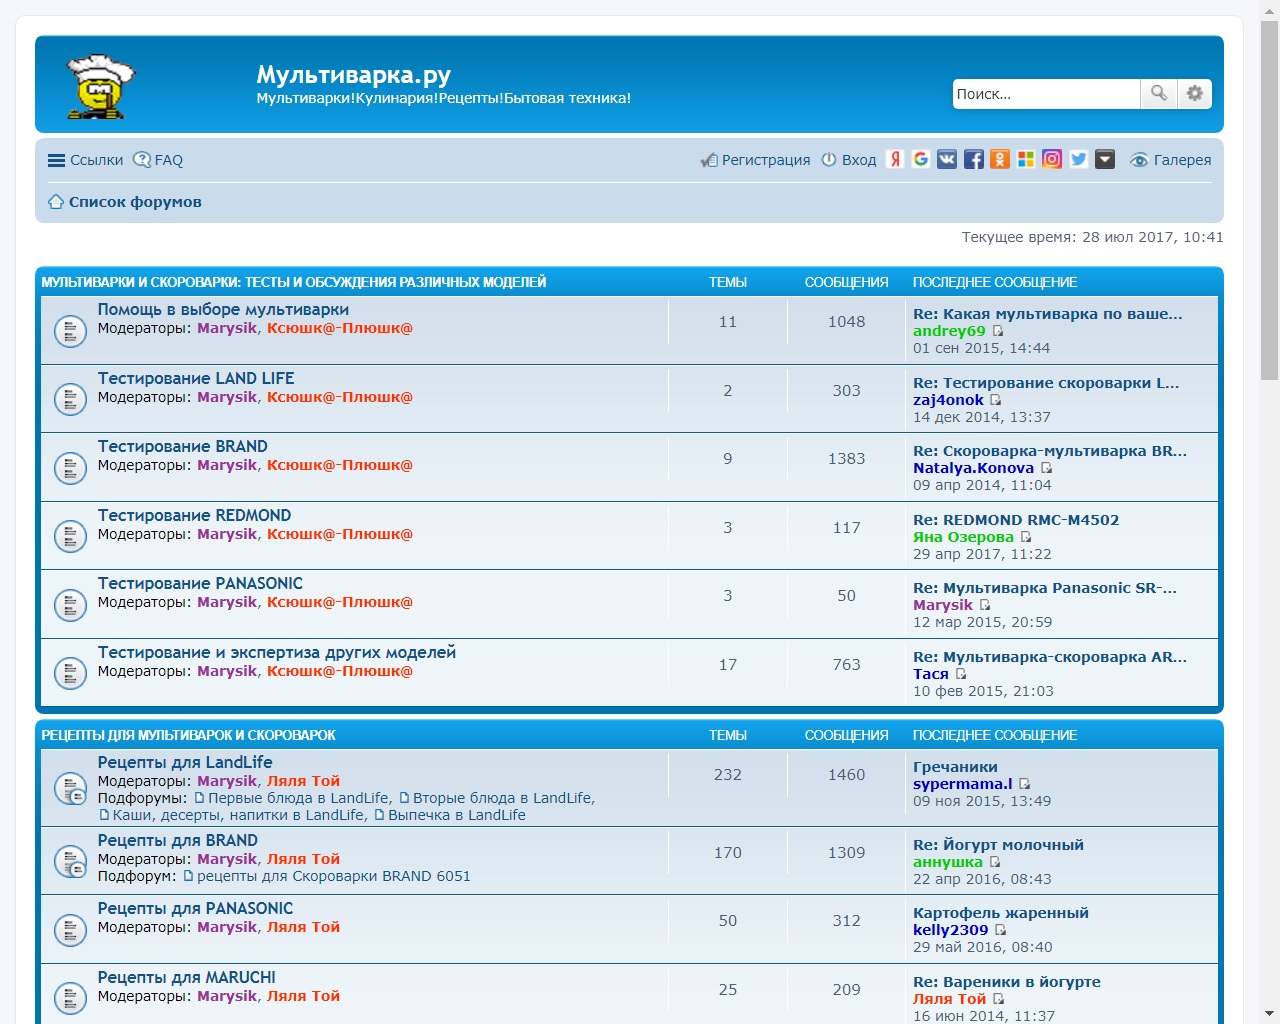Image resolution: width=1280 pixels, height=1024 pixels.
Task: Open subforum Каши, десерты, напитки в LandLife
Action: (x=238, y=815)
